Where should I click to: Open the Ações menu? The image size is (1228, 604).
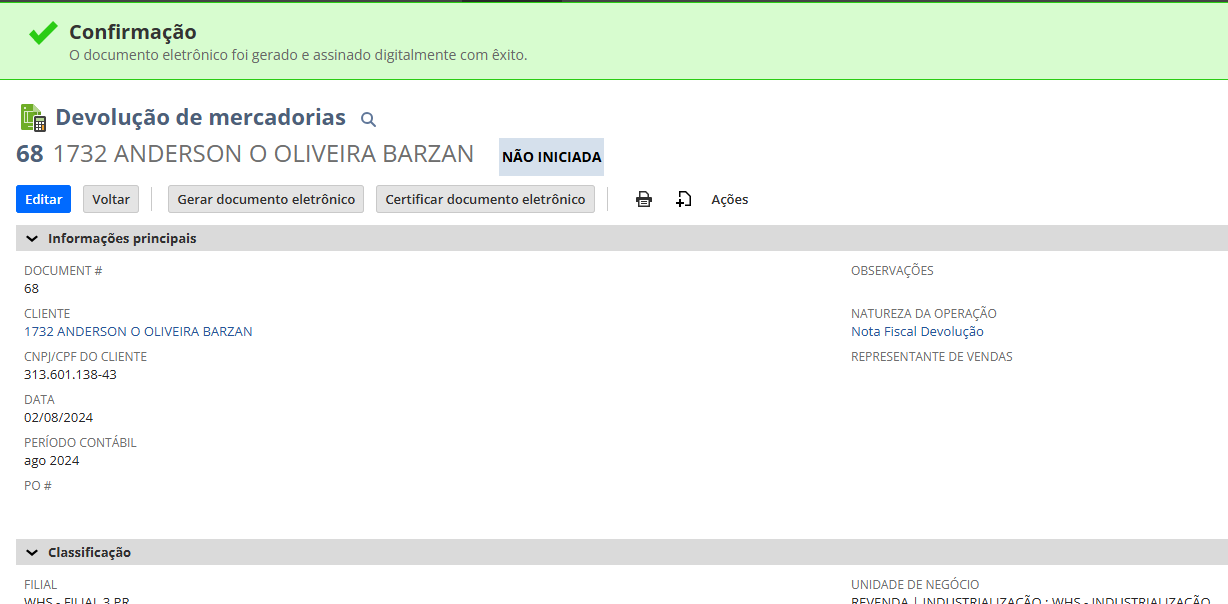pos(729,200)
